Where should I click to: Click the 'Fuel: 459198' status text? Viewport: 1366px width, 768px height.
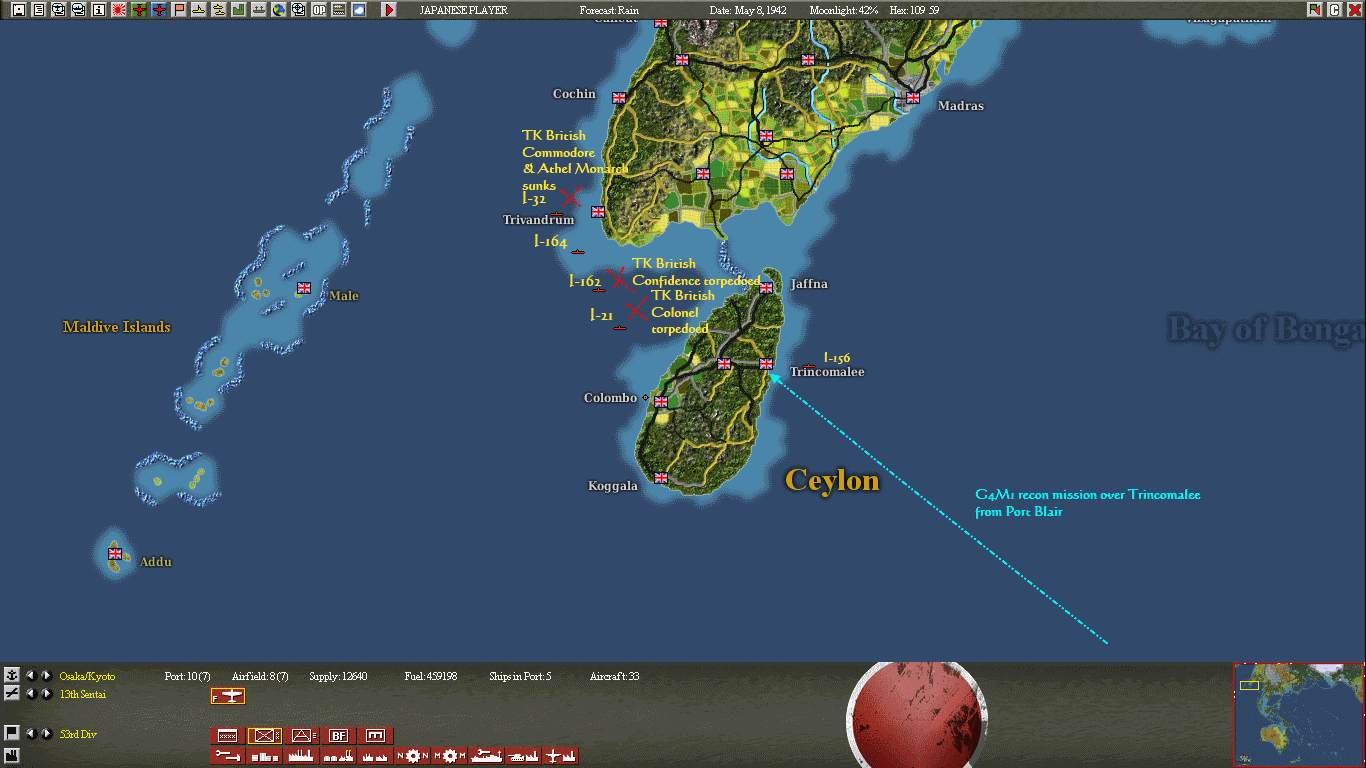(431, 677)
